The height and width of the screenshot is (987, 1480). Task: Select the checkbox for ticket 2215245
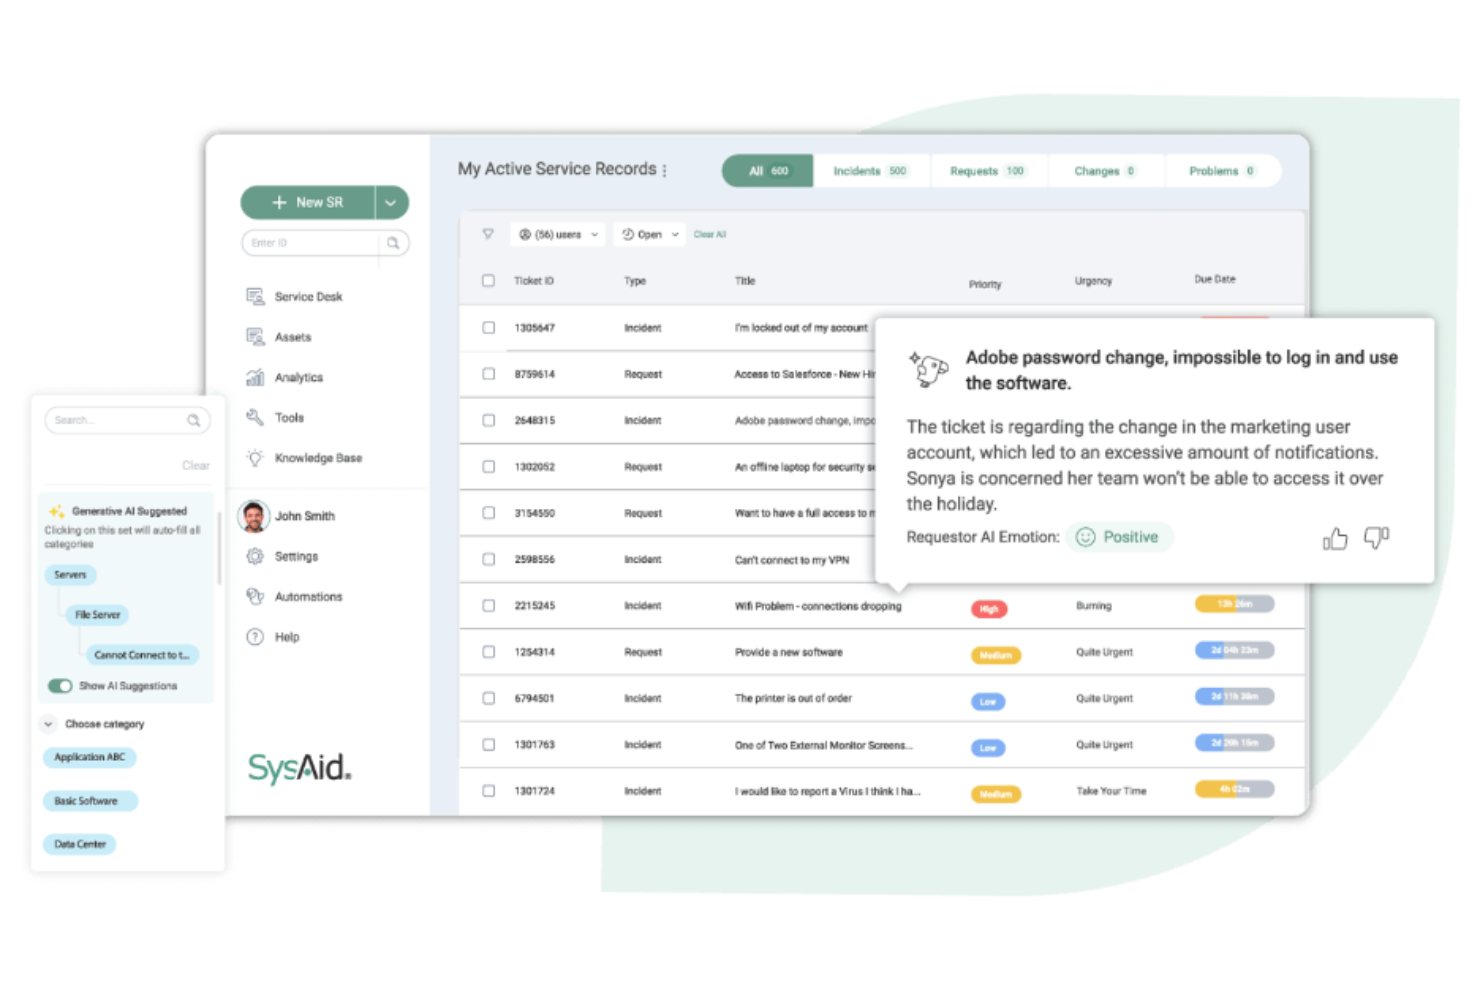[488, 605]
